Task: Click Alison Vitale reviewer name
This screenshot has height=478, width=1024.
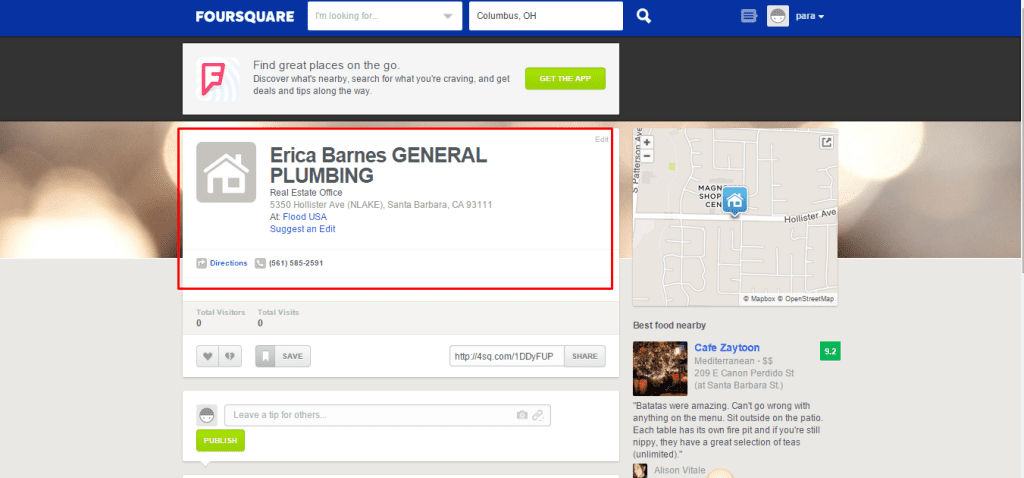Action: click(x=678, y=471)
